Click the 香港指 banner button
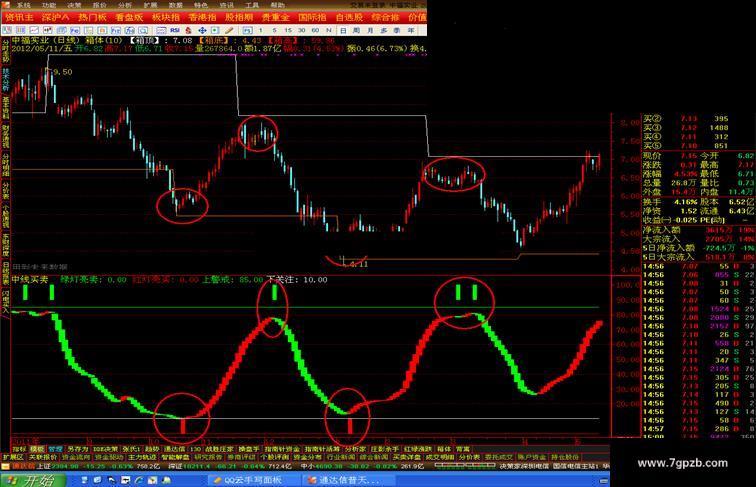 tap(202, 17)
